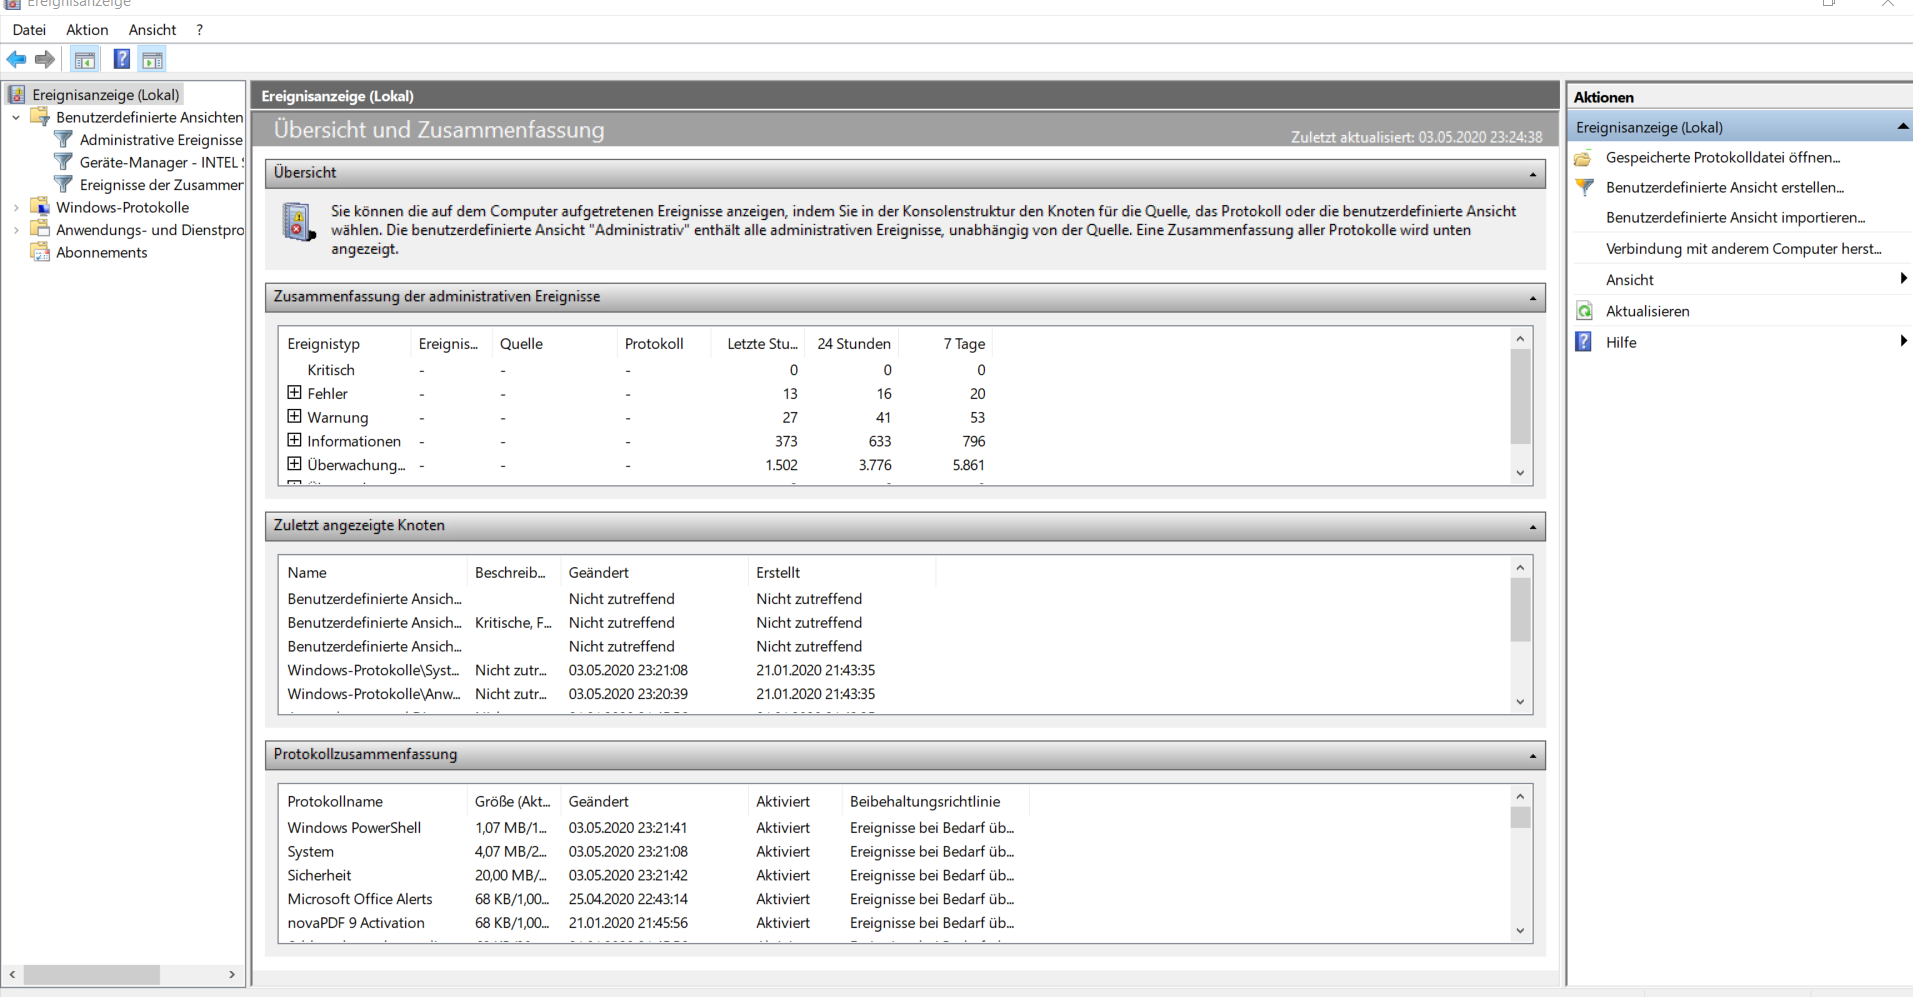Click Verbindung mit anderem Computer herstellen action

(1743, 249)
